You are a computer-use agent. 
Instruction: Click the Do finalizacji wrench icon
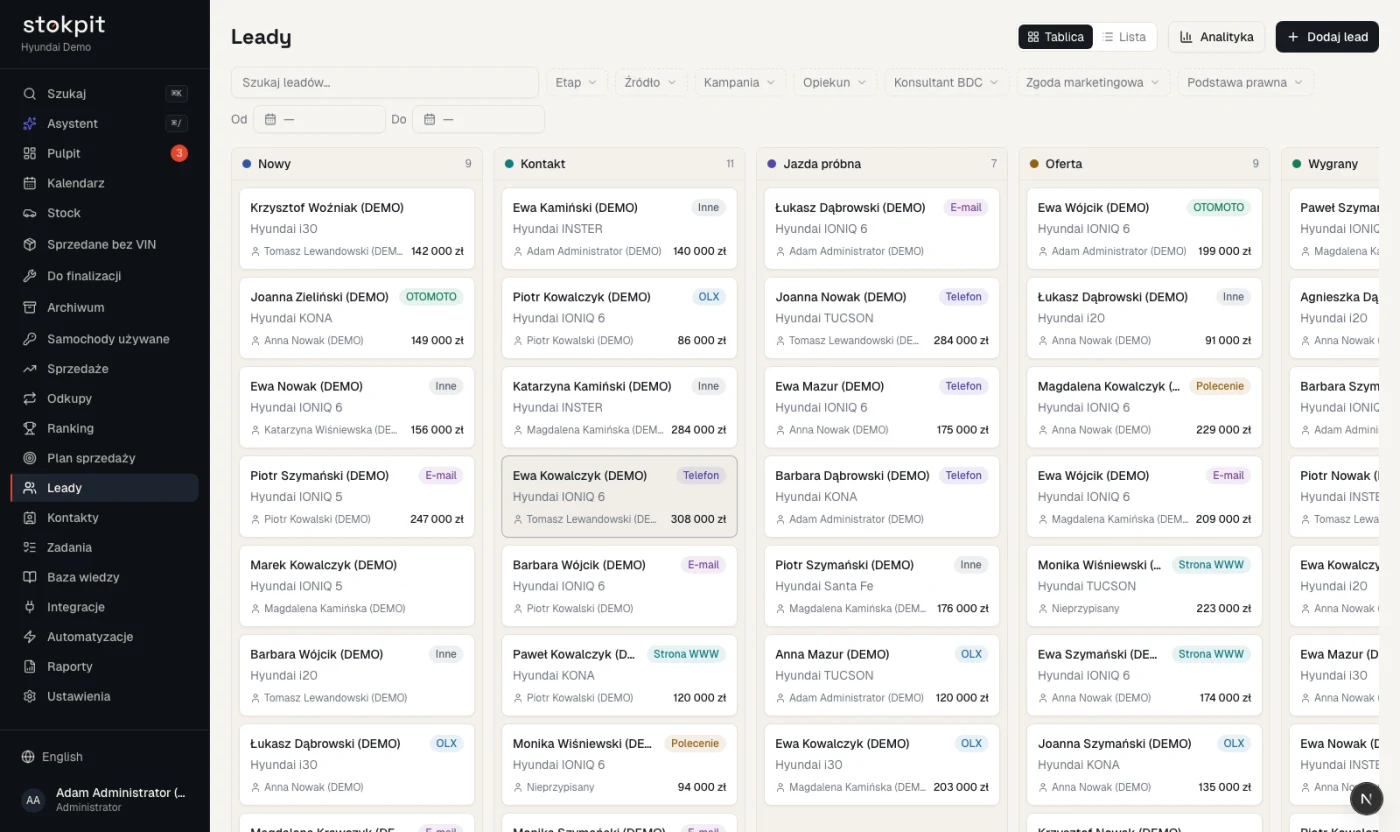click(29, 276)
